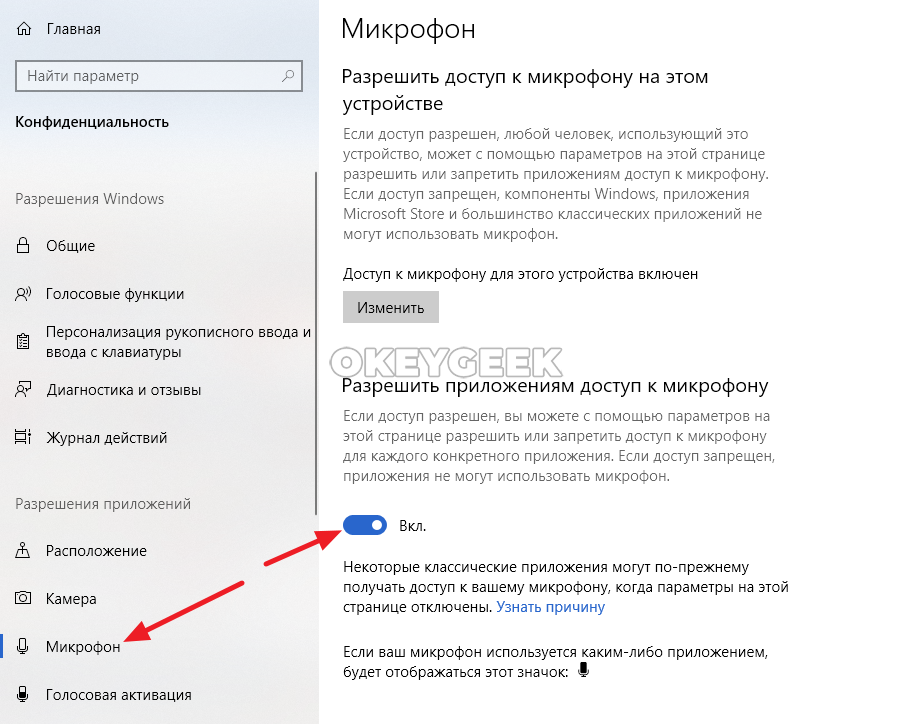Click the Home icon beside Главная
897x724 pixels.
23,29
